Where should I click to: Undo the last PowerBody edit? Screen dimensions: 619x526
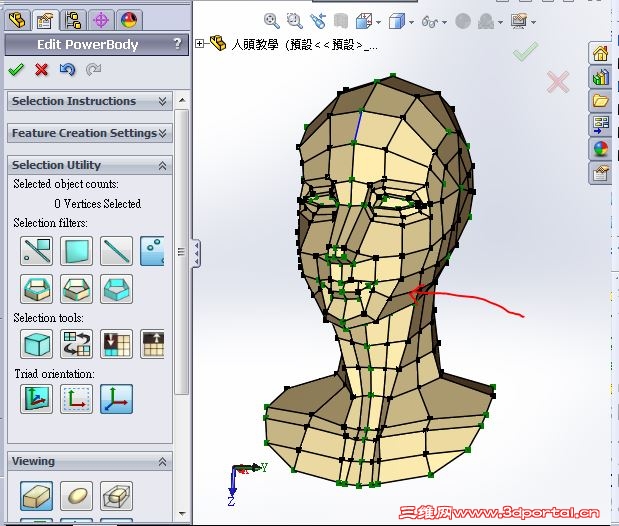[68, 70]
